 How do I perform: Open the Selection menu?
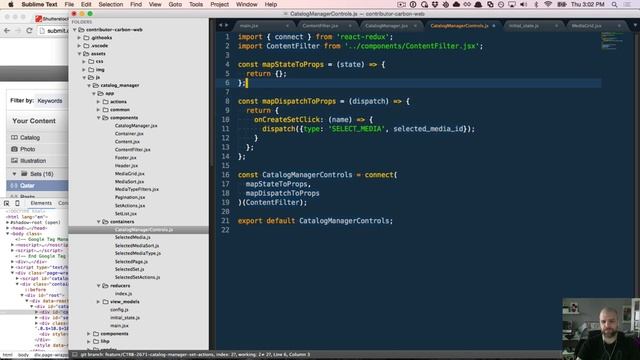click(x=111, y=4)
